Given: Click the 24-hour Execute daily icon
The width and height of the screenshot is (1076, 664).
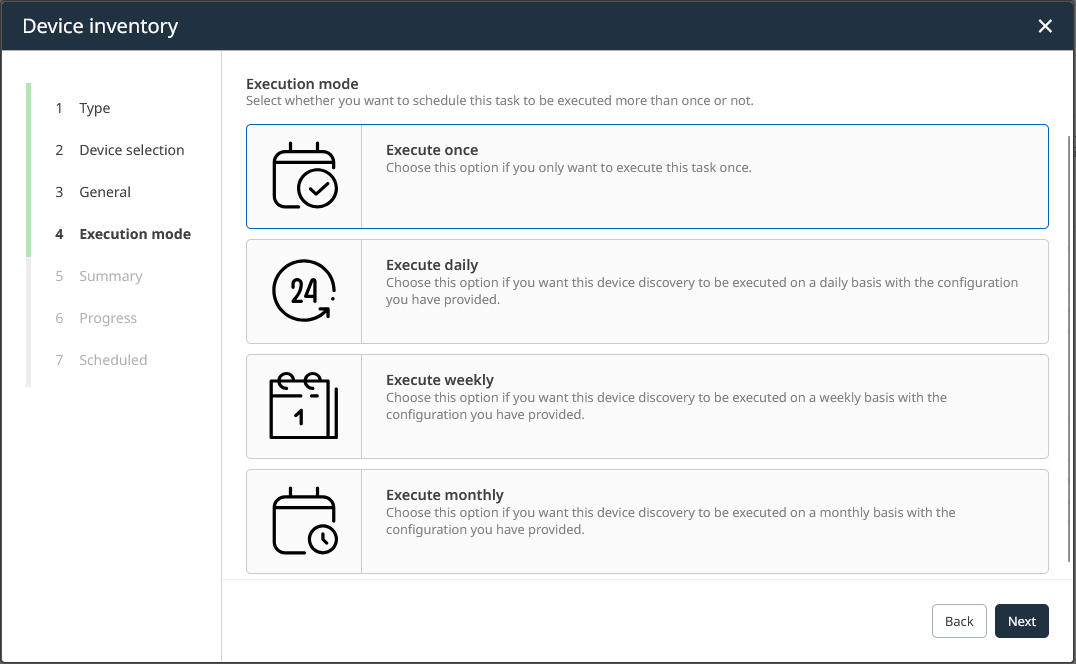Looking at the screenshot, I should click(x=305, y=291).
